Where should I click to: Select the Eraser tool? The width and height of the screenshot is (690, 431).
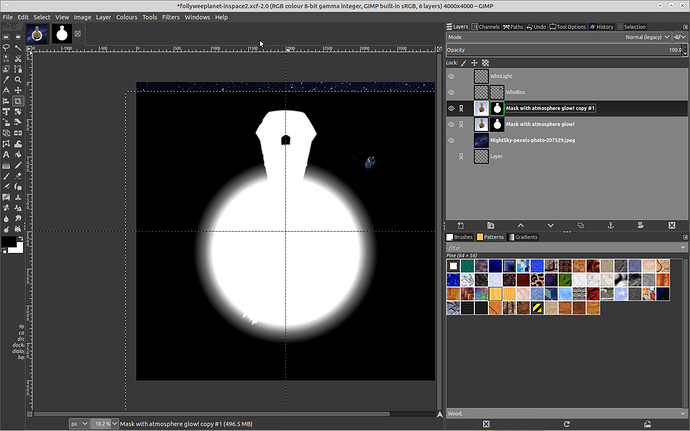pos(18,176)
